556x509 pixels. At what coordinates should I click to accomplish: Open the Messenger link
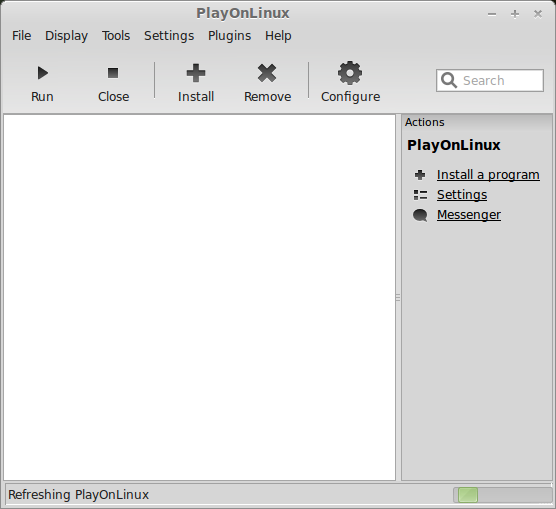(x=469, y=215)
